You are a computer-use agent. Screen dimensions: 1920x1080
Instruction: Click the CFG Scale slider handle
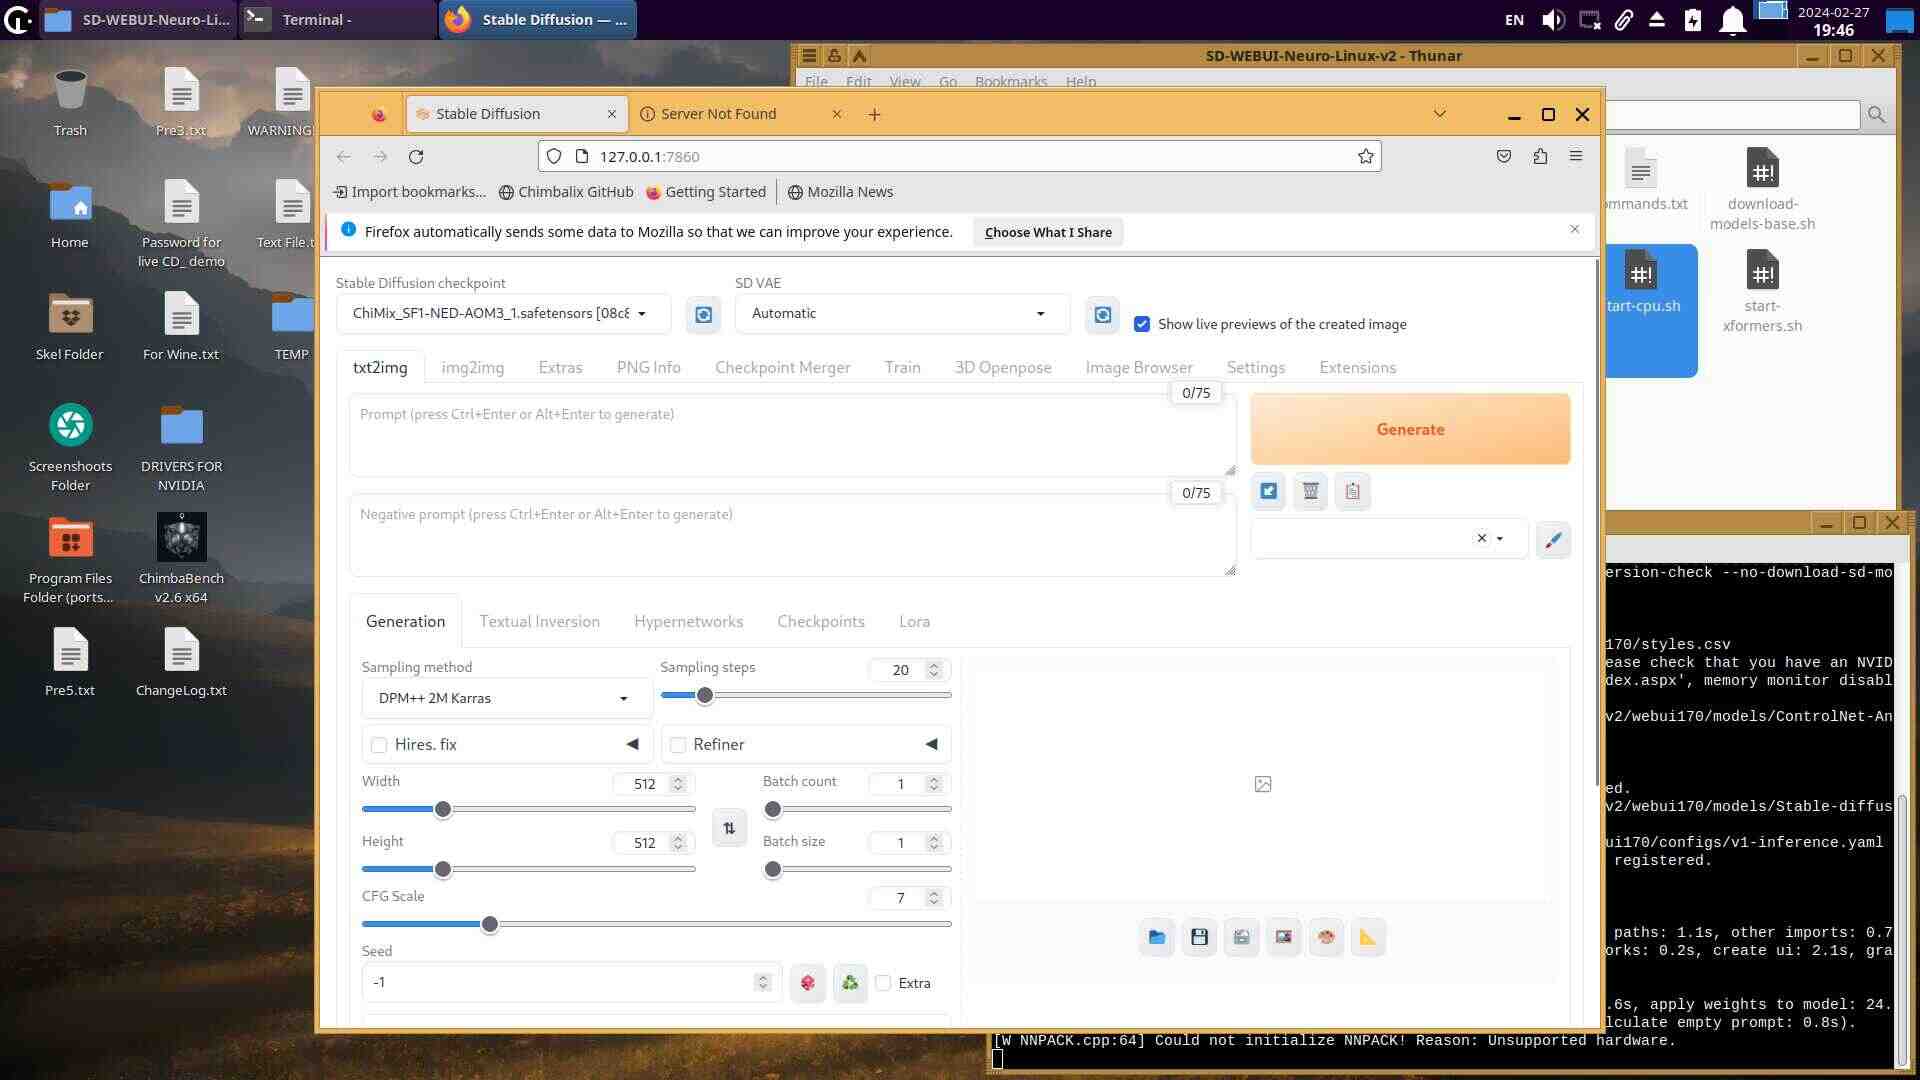pyautogui.click(x=489, y=924)
